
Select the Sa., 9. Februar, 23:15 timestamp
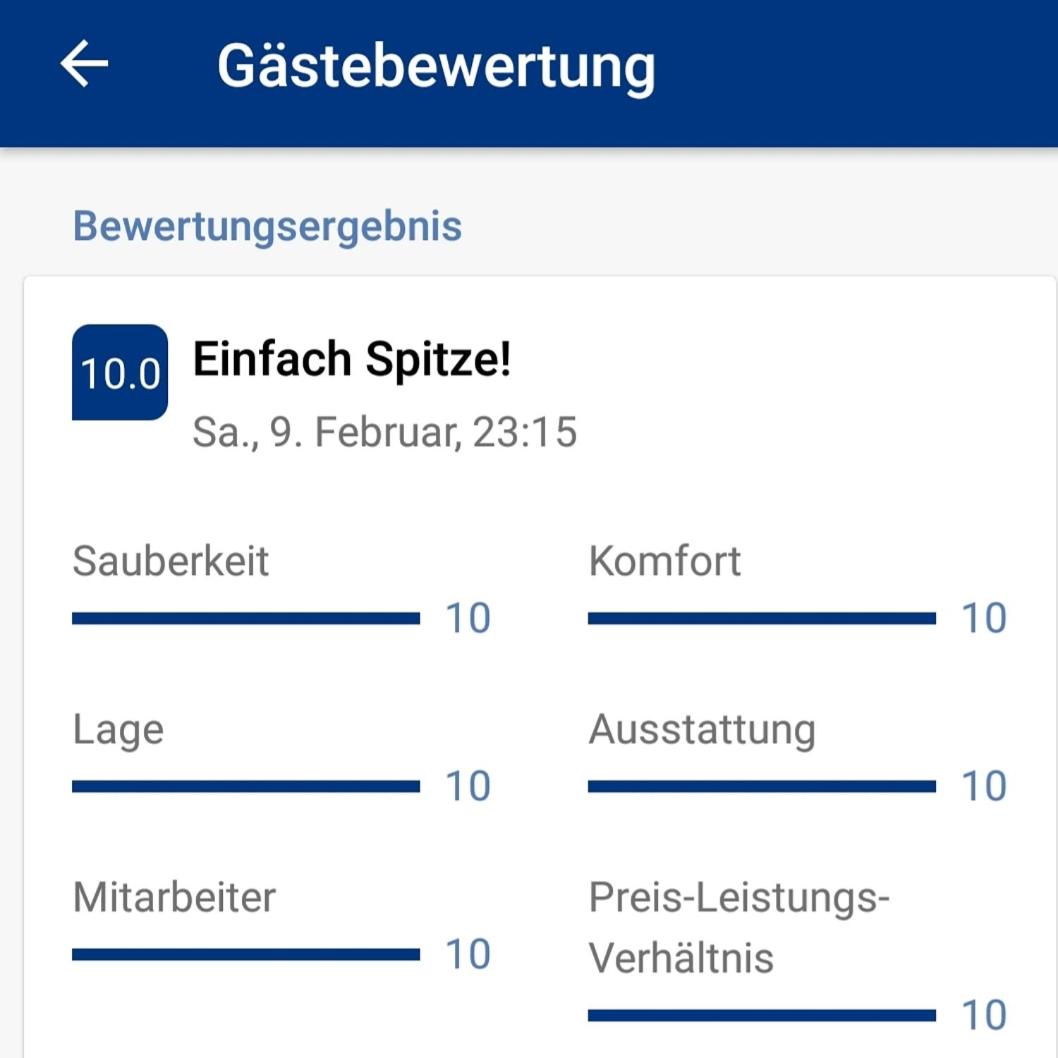click(x=385, y=432)
